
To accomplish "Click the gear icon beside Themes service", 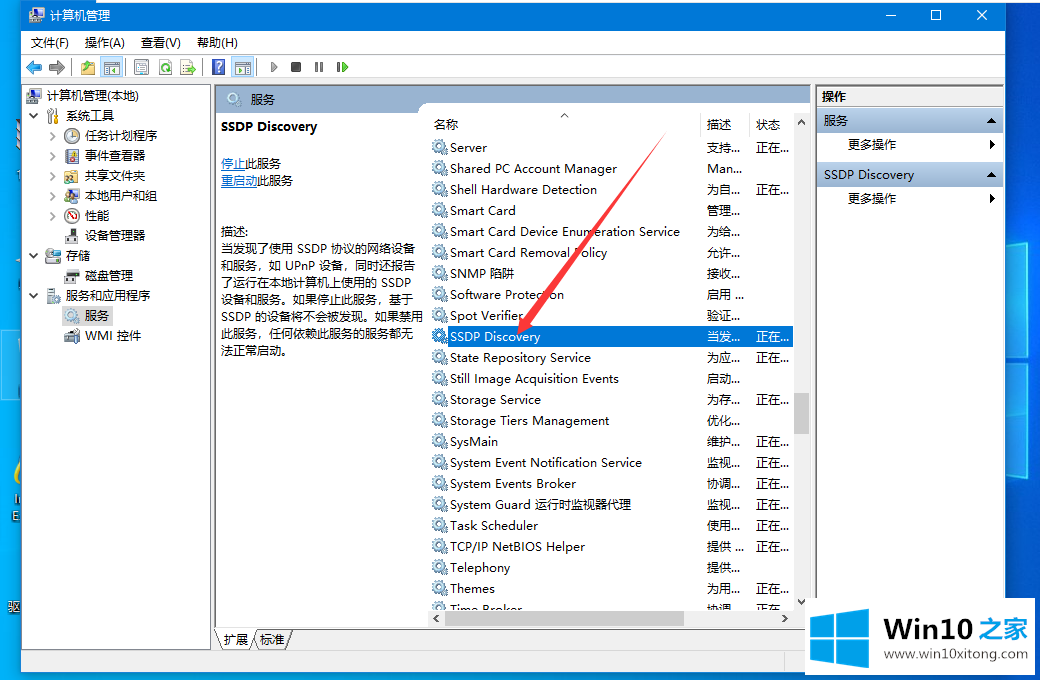I will point(439,588).
